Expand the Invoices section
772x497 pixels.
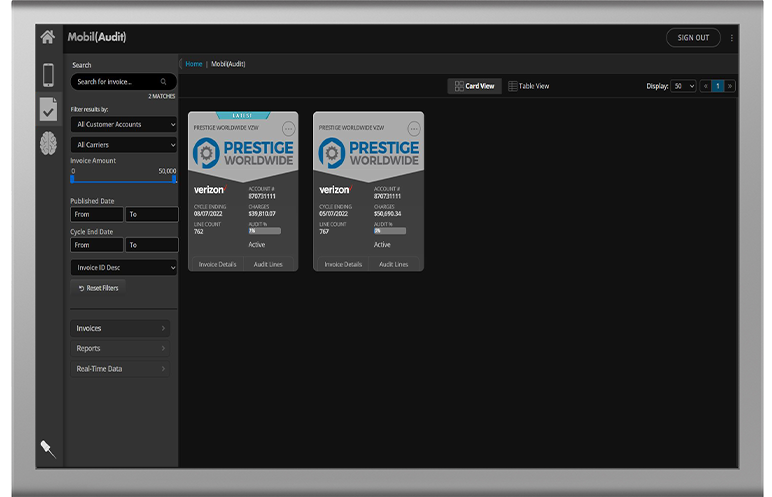[120, 329]
